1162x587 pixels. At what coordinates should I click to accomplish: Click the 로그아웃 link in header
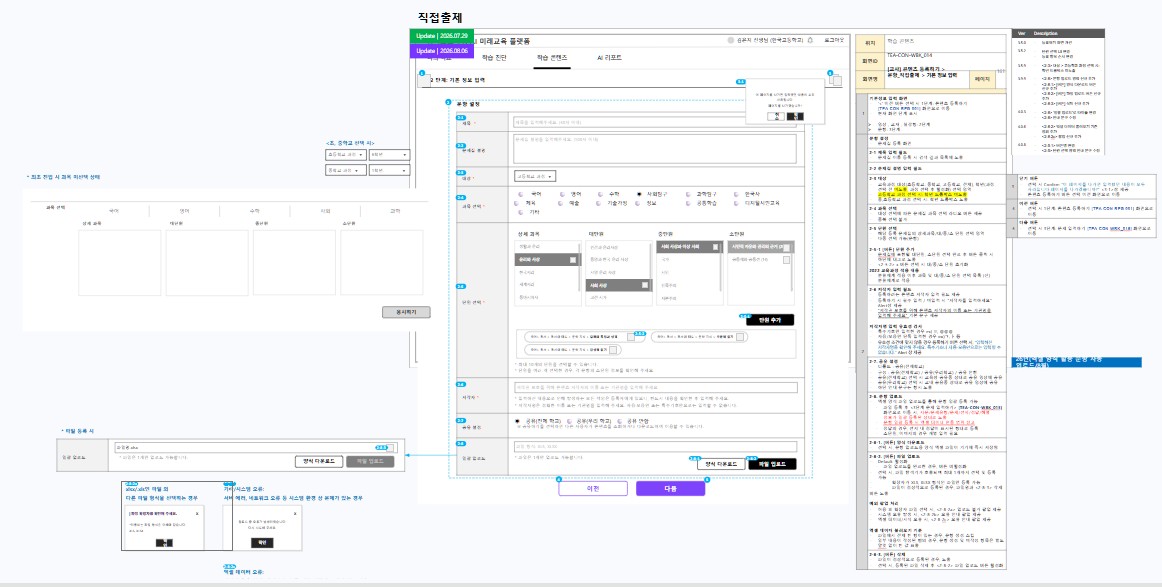[x=832, y=41]
